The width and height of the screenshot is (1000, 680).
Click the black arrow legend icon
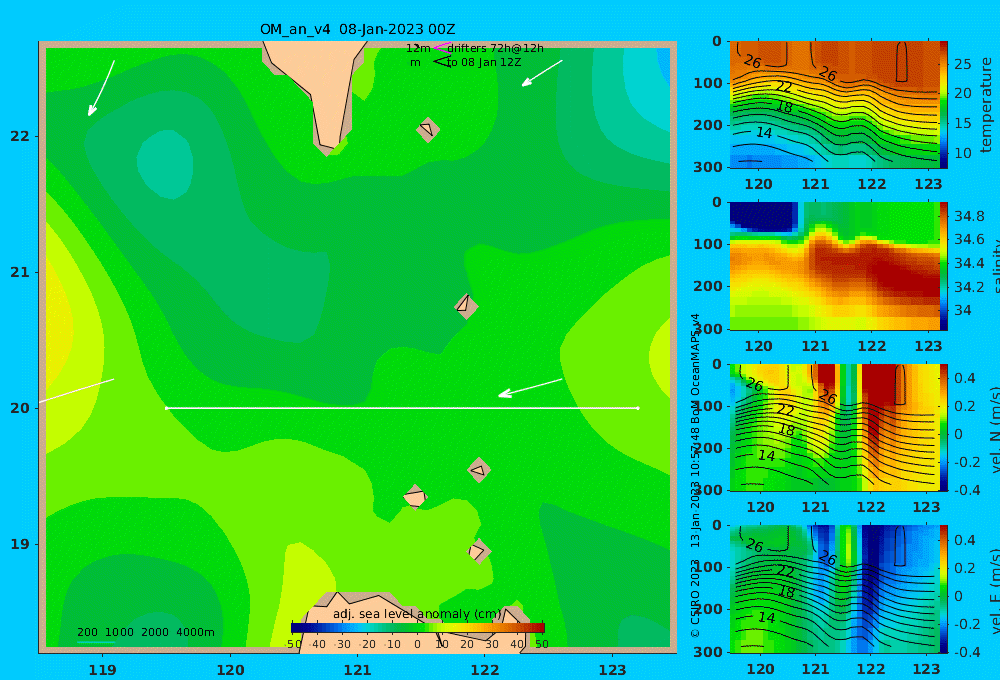tap(442, 62)
